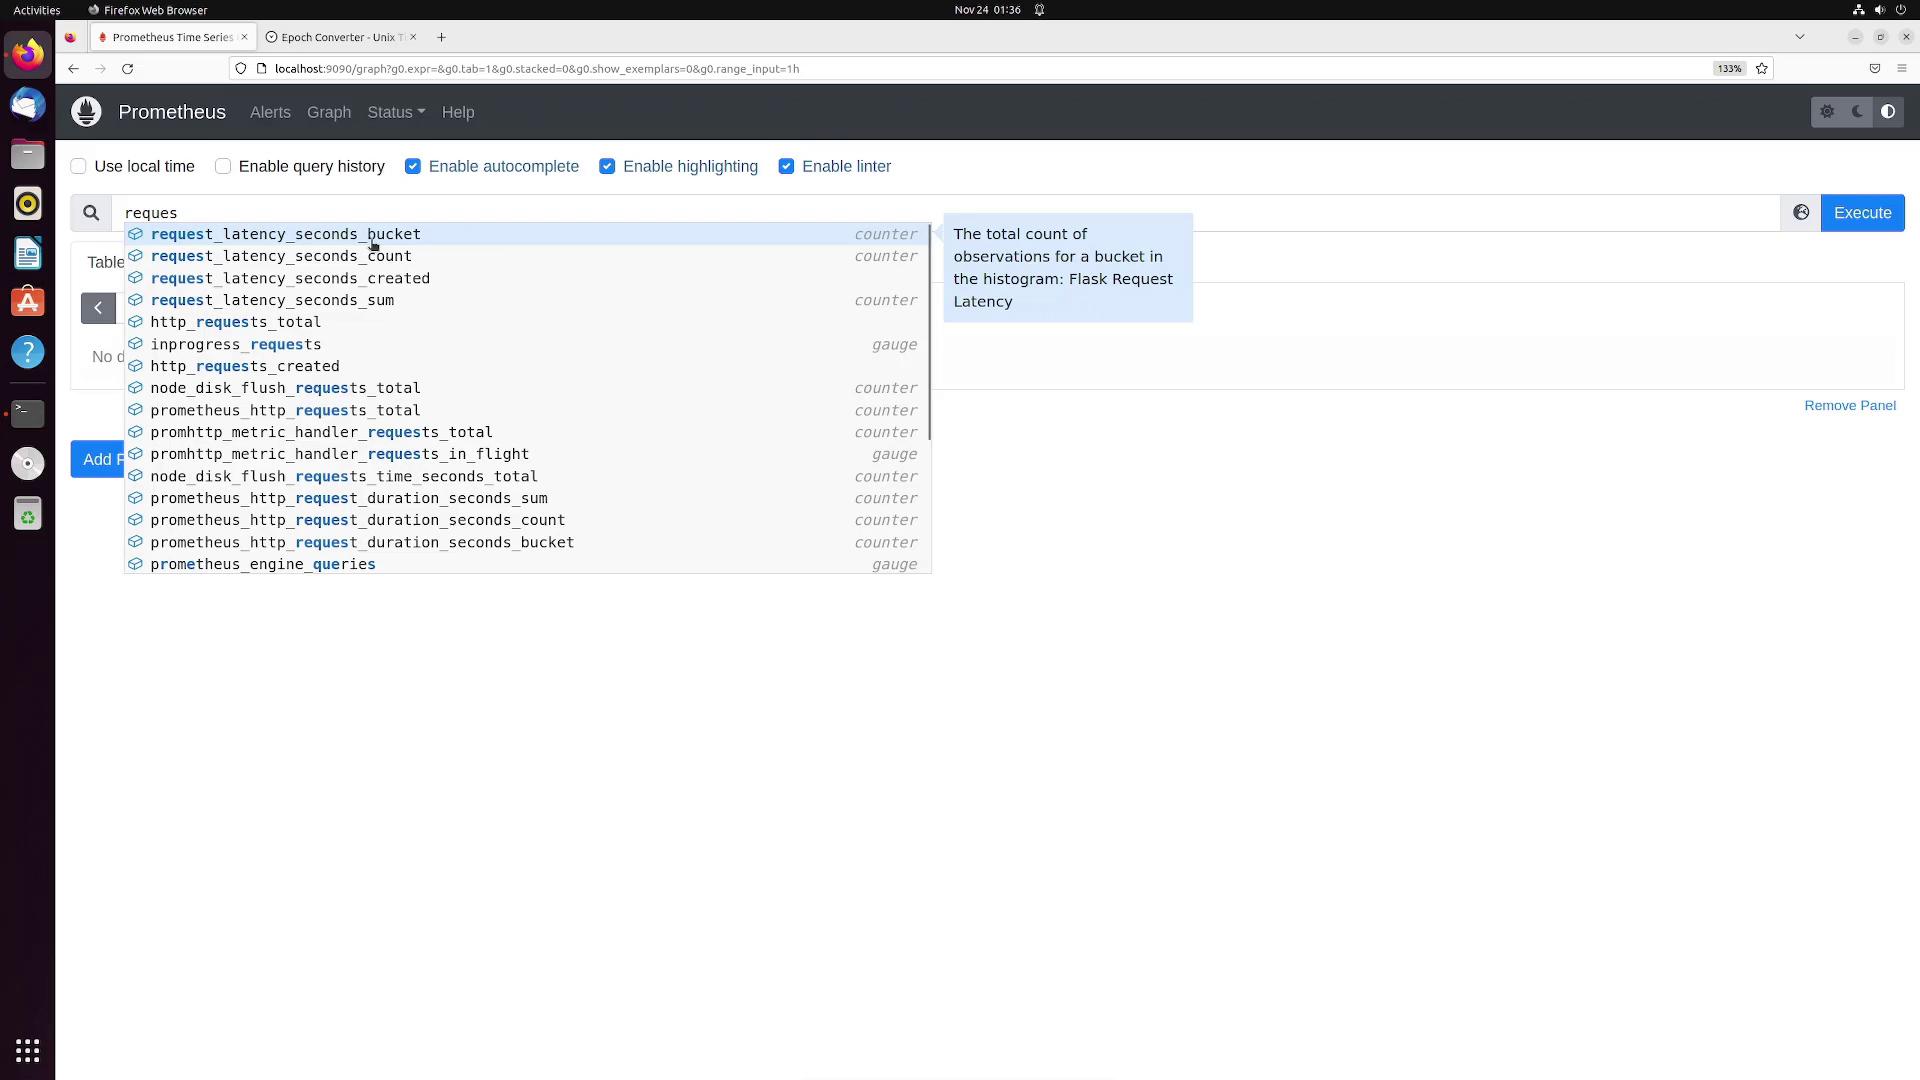Choose the inprogress_requests gauge suggestion
Viewport: 1920px width, 1080px height.
[x=236, y=344]
